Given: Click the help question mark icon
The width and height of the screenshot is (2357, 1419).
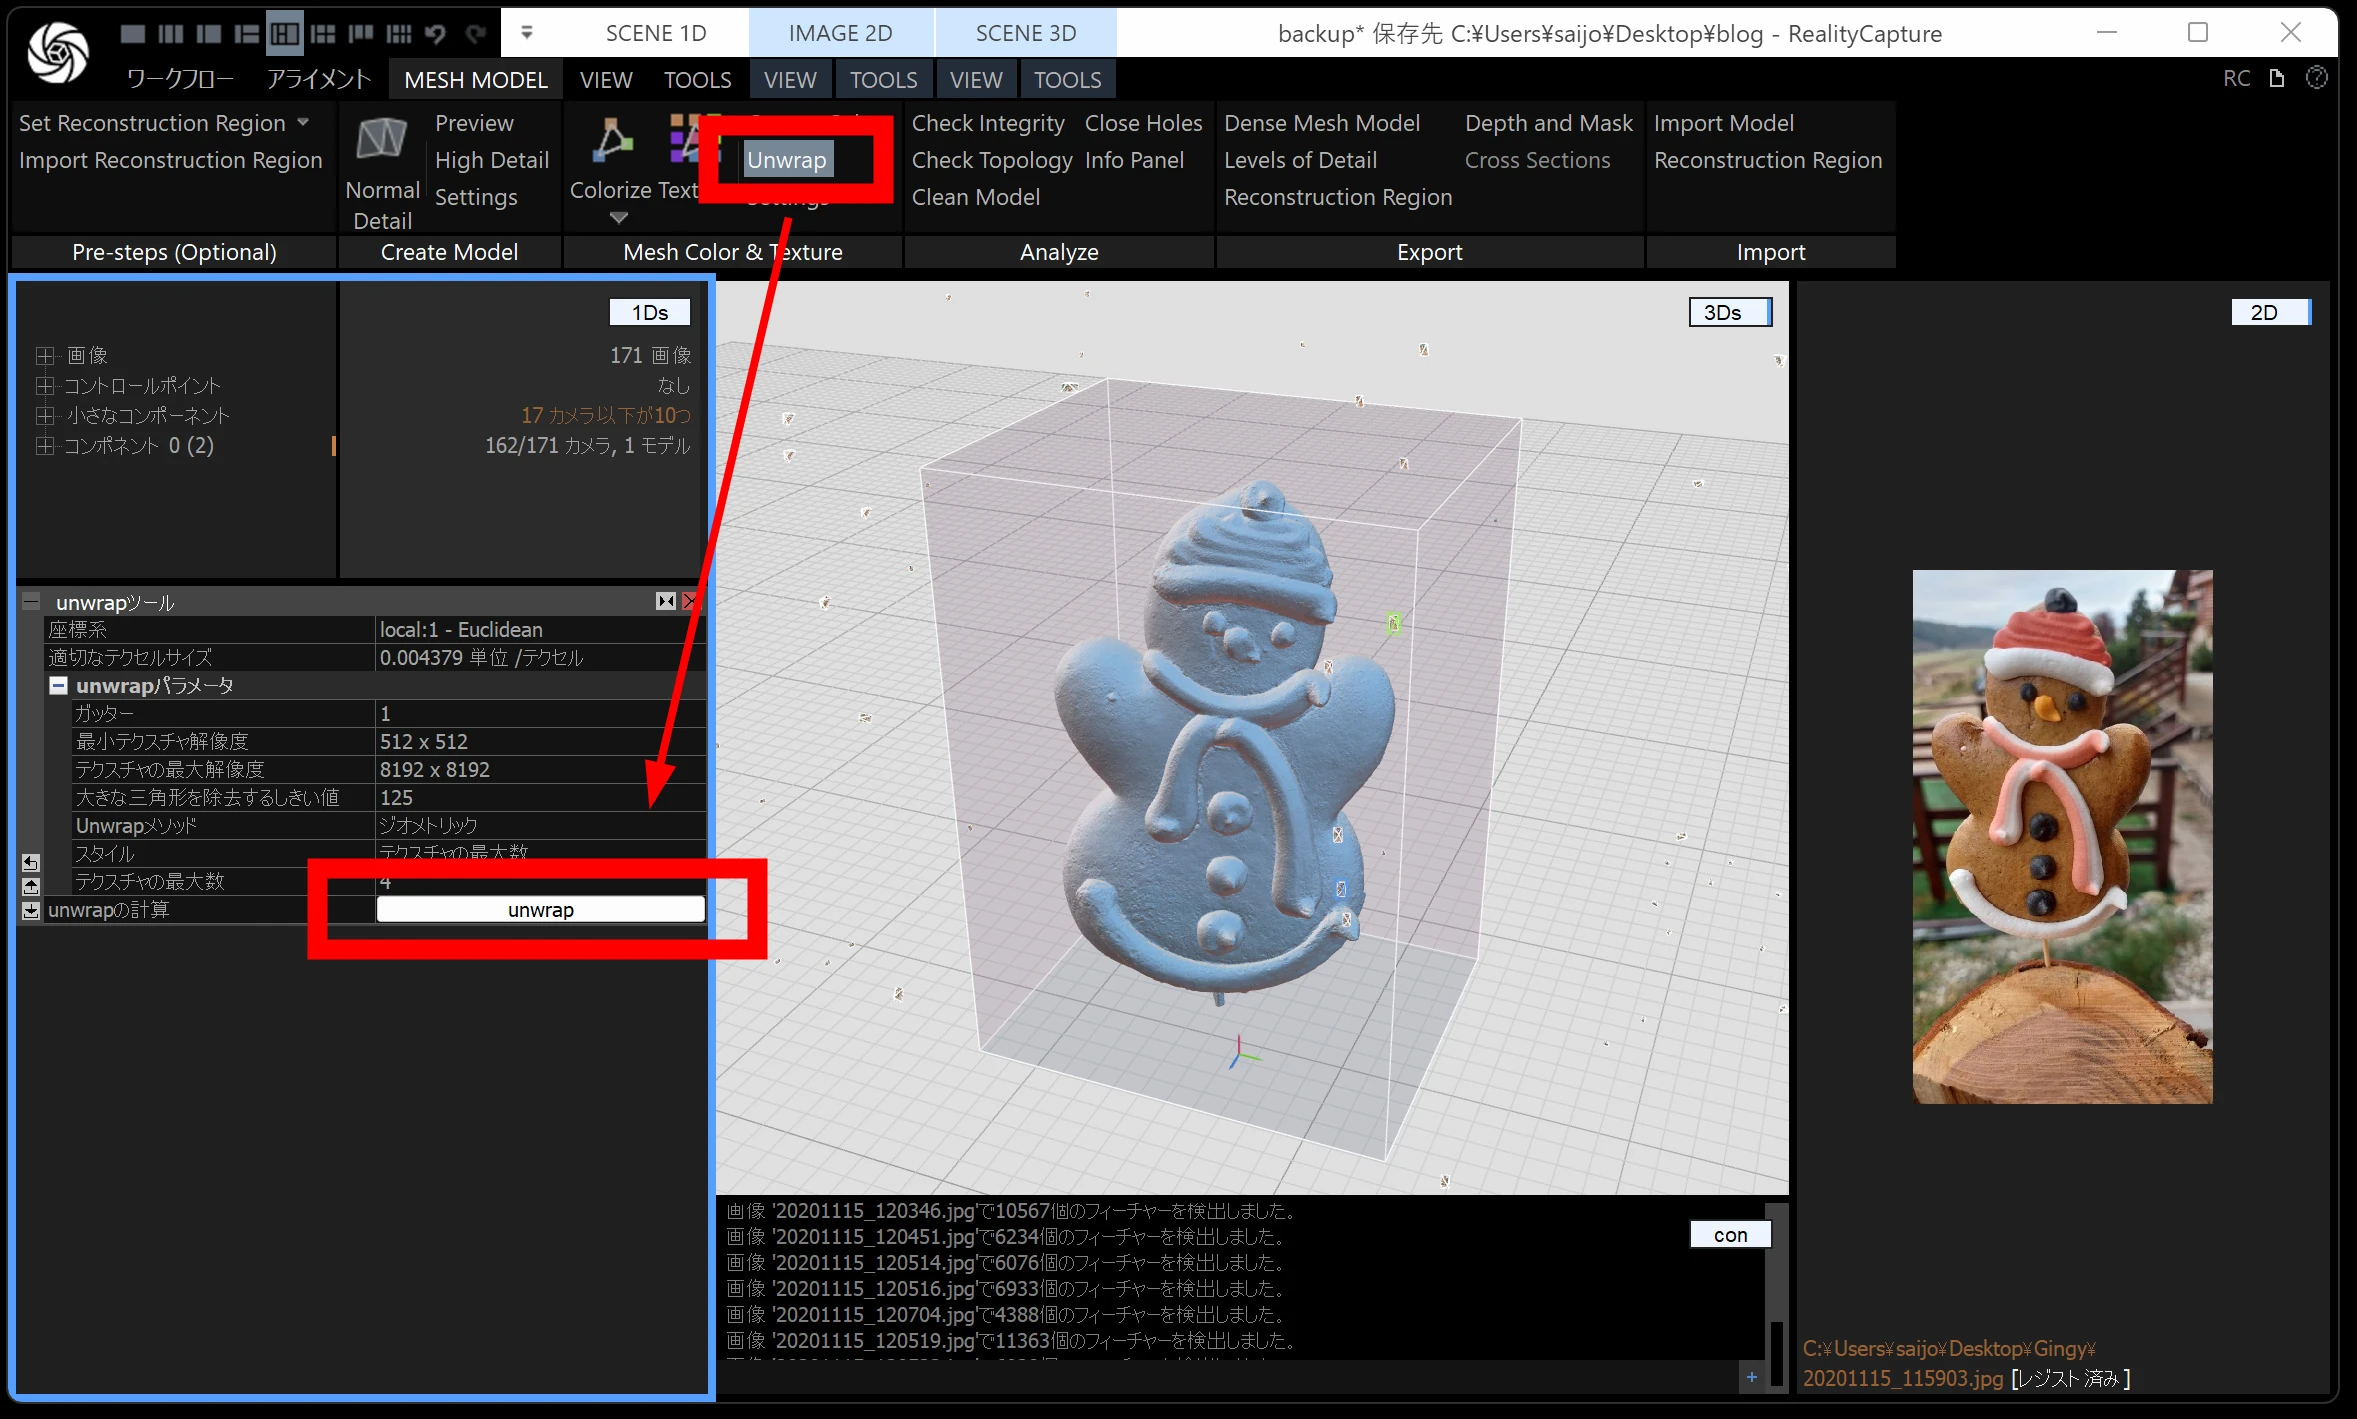Looking at the screenshot, I should [x=2316, y=78].
